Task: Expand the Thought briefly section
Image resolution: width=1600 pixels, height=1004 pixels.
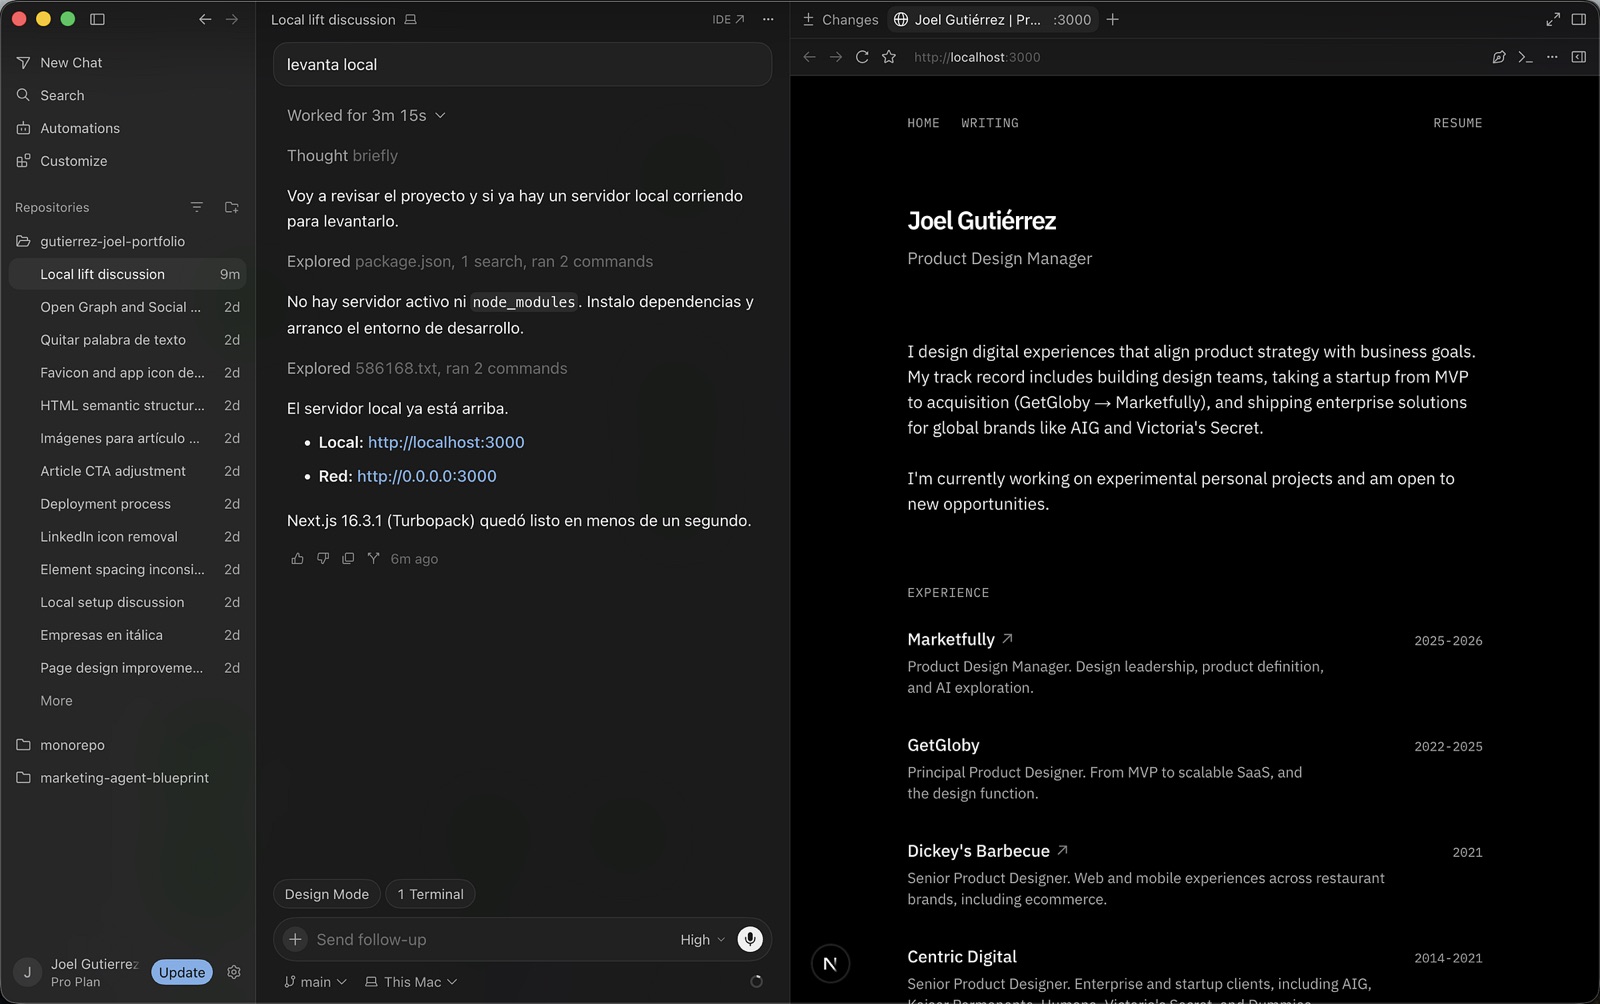Action: click(x=342, y=155)
